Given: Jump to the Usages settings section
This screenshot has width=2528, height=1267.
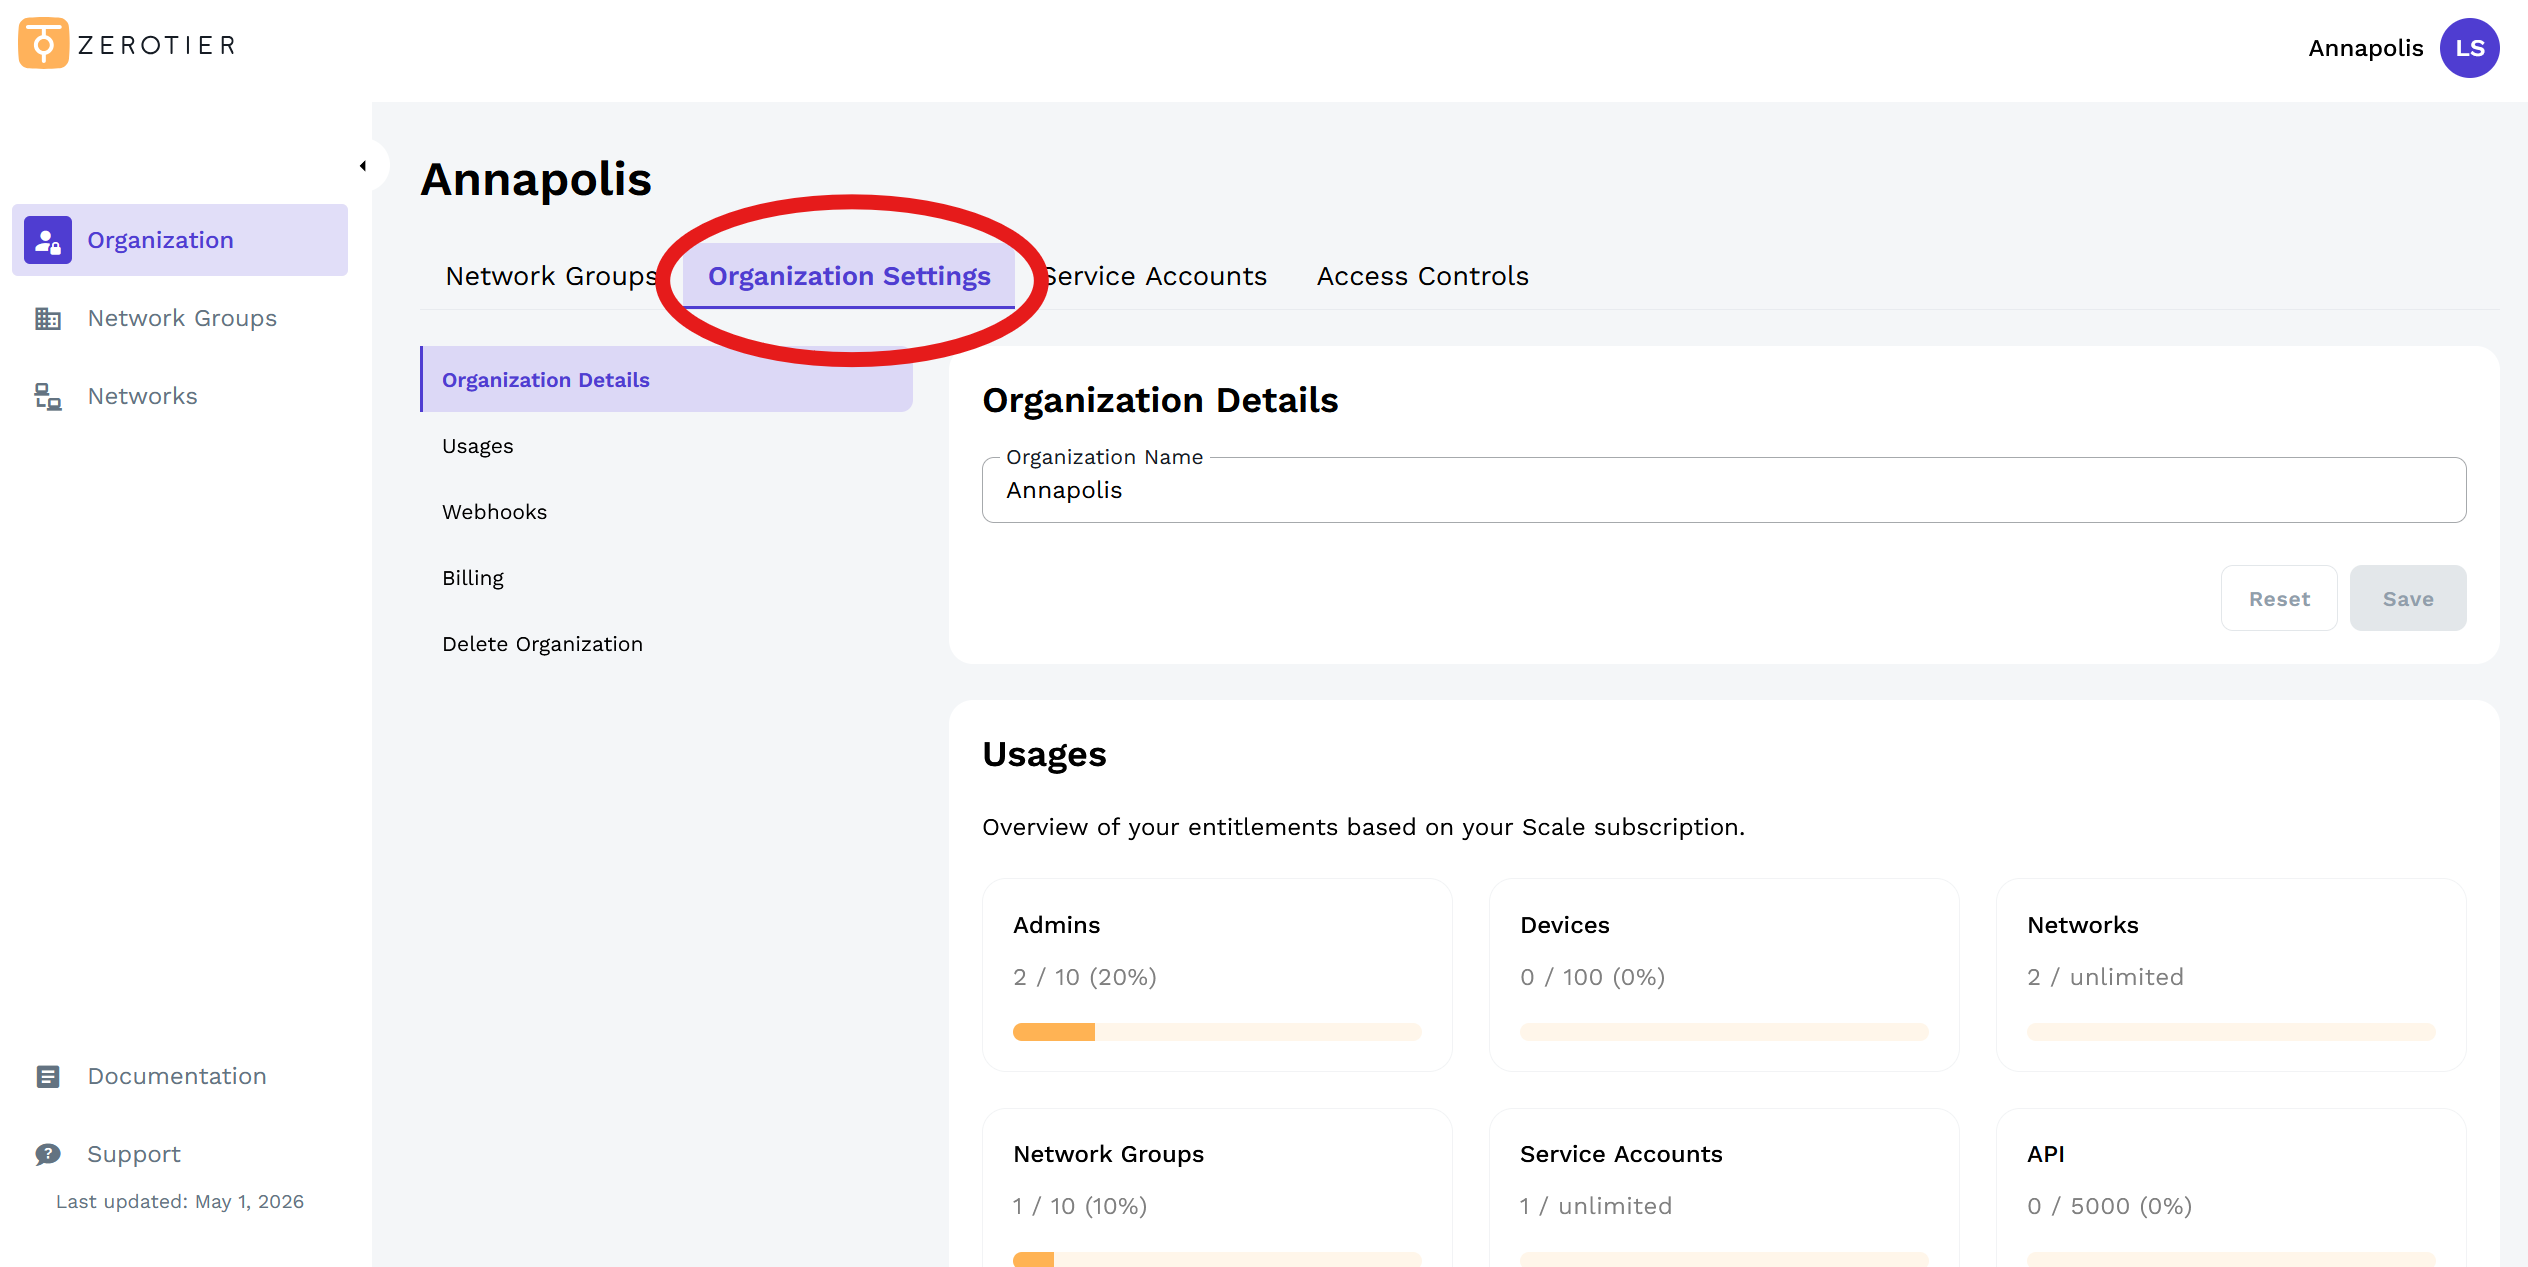Looking at the screenshot, I should click(478, 446).
